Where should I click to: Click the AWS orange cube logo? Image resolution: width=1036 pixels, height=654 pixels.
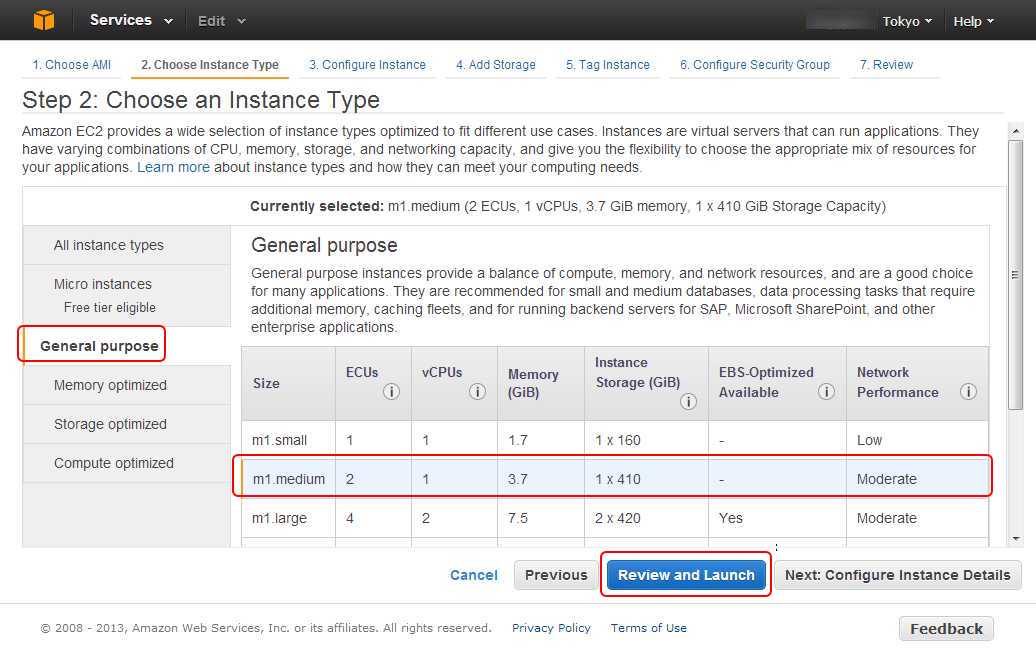click(x=43, y=20)
